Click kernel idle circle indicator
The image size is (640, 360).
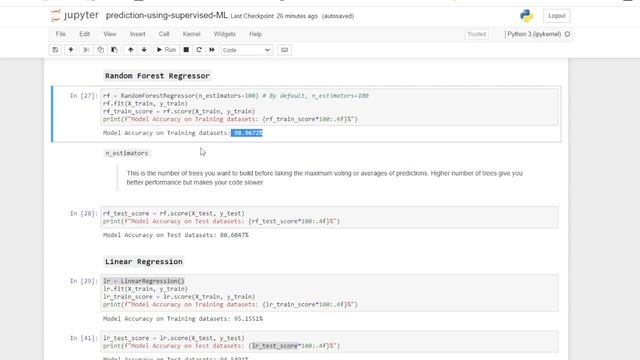pos(567,34)
